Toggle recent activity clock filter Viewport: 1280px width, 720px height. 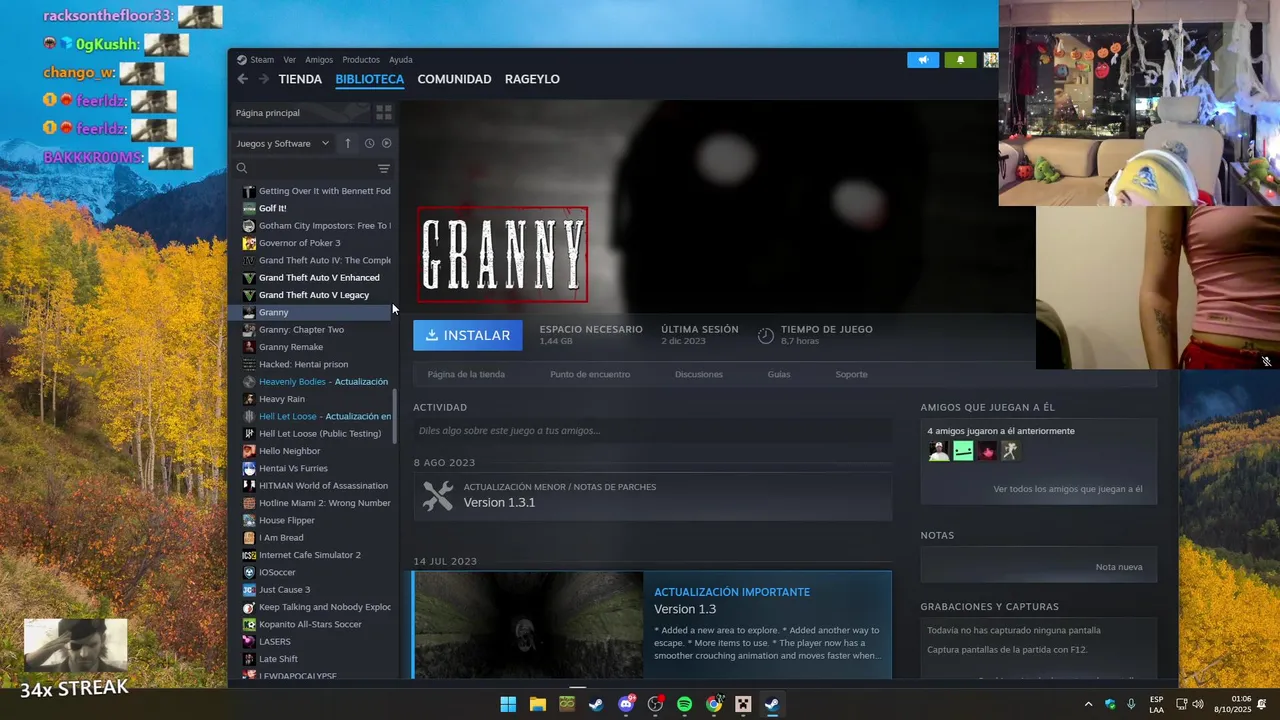[x=369, y=143]
